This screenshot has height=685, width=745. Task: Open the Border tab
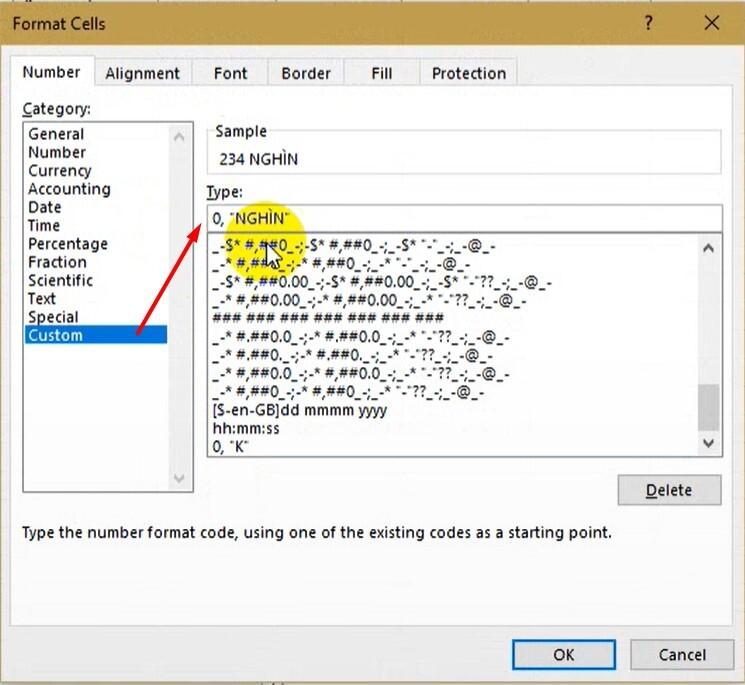[306, 73]
